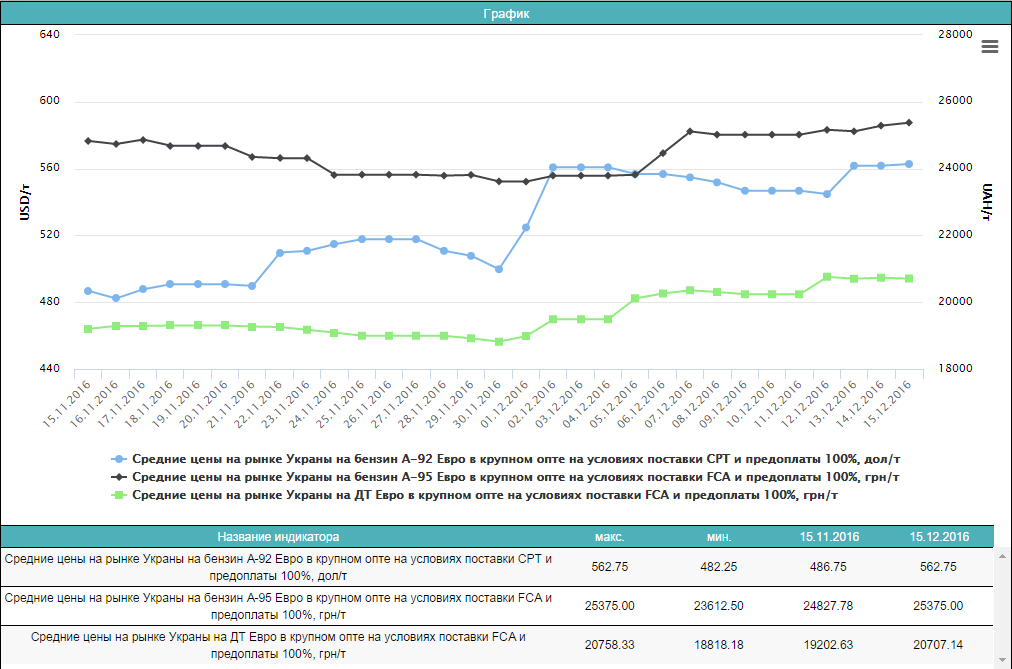Click blue A-92 data point at 02.12.2016
1012x669 pixels.
click(553, 167)
